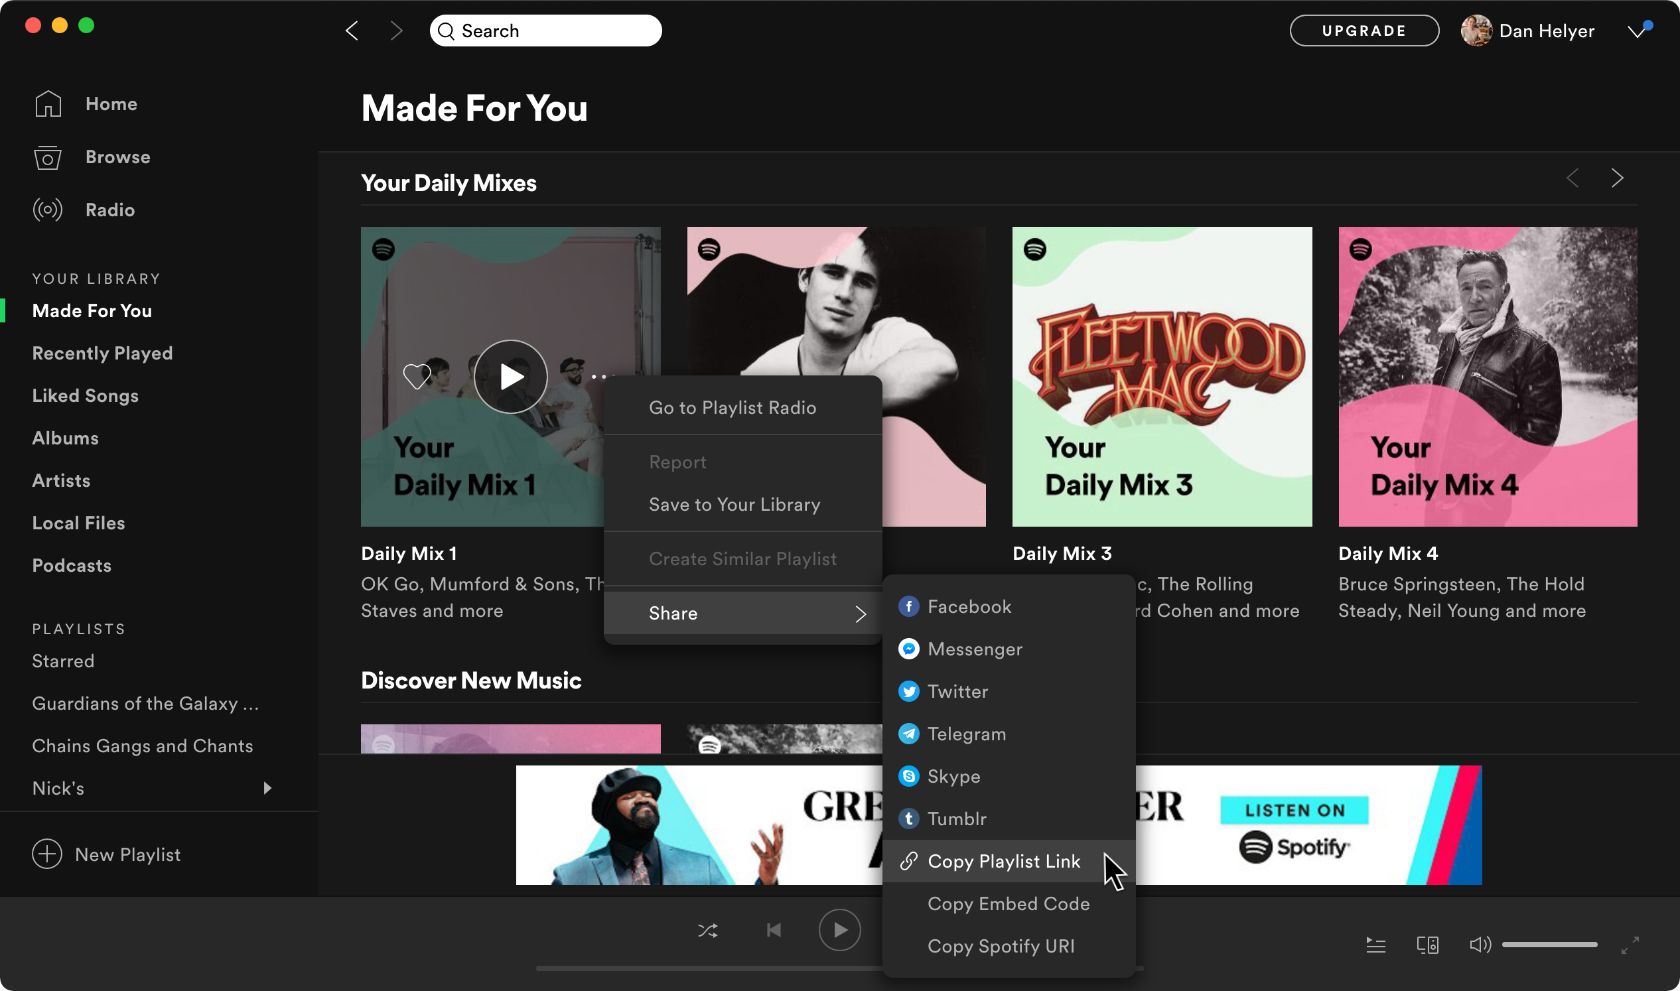Expand the Nick's playlist folder

[x=267, y=788]
